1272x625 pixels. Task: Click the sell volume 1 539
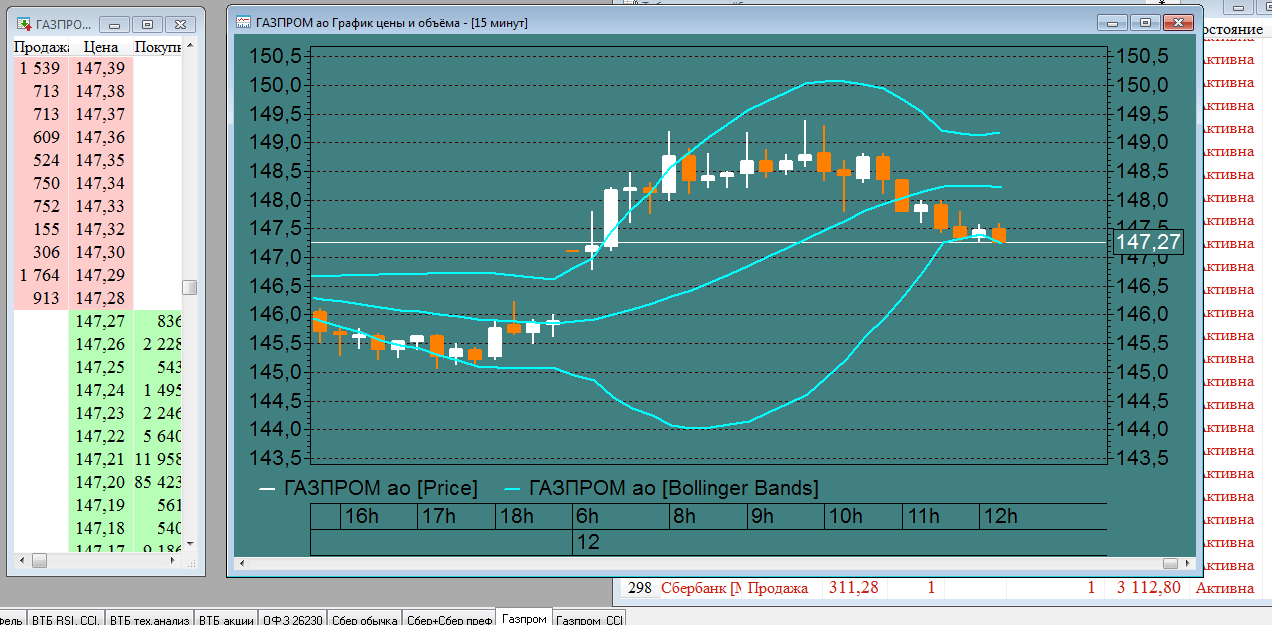point(41,68)
